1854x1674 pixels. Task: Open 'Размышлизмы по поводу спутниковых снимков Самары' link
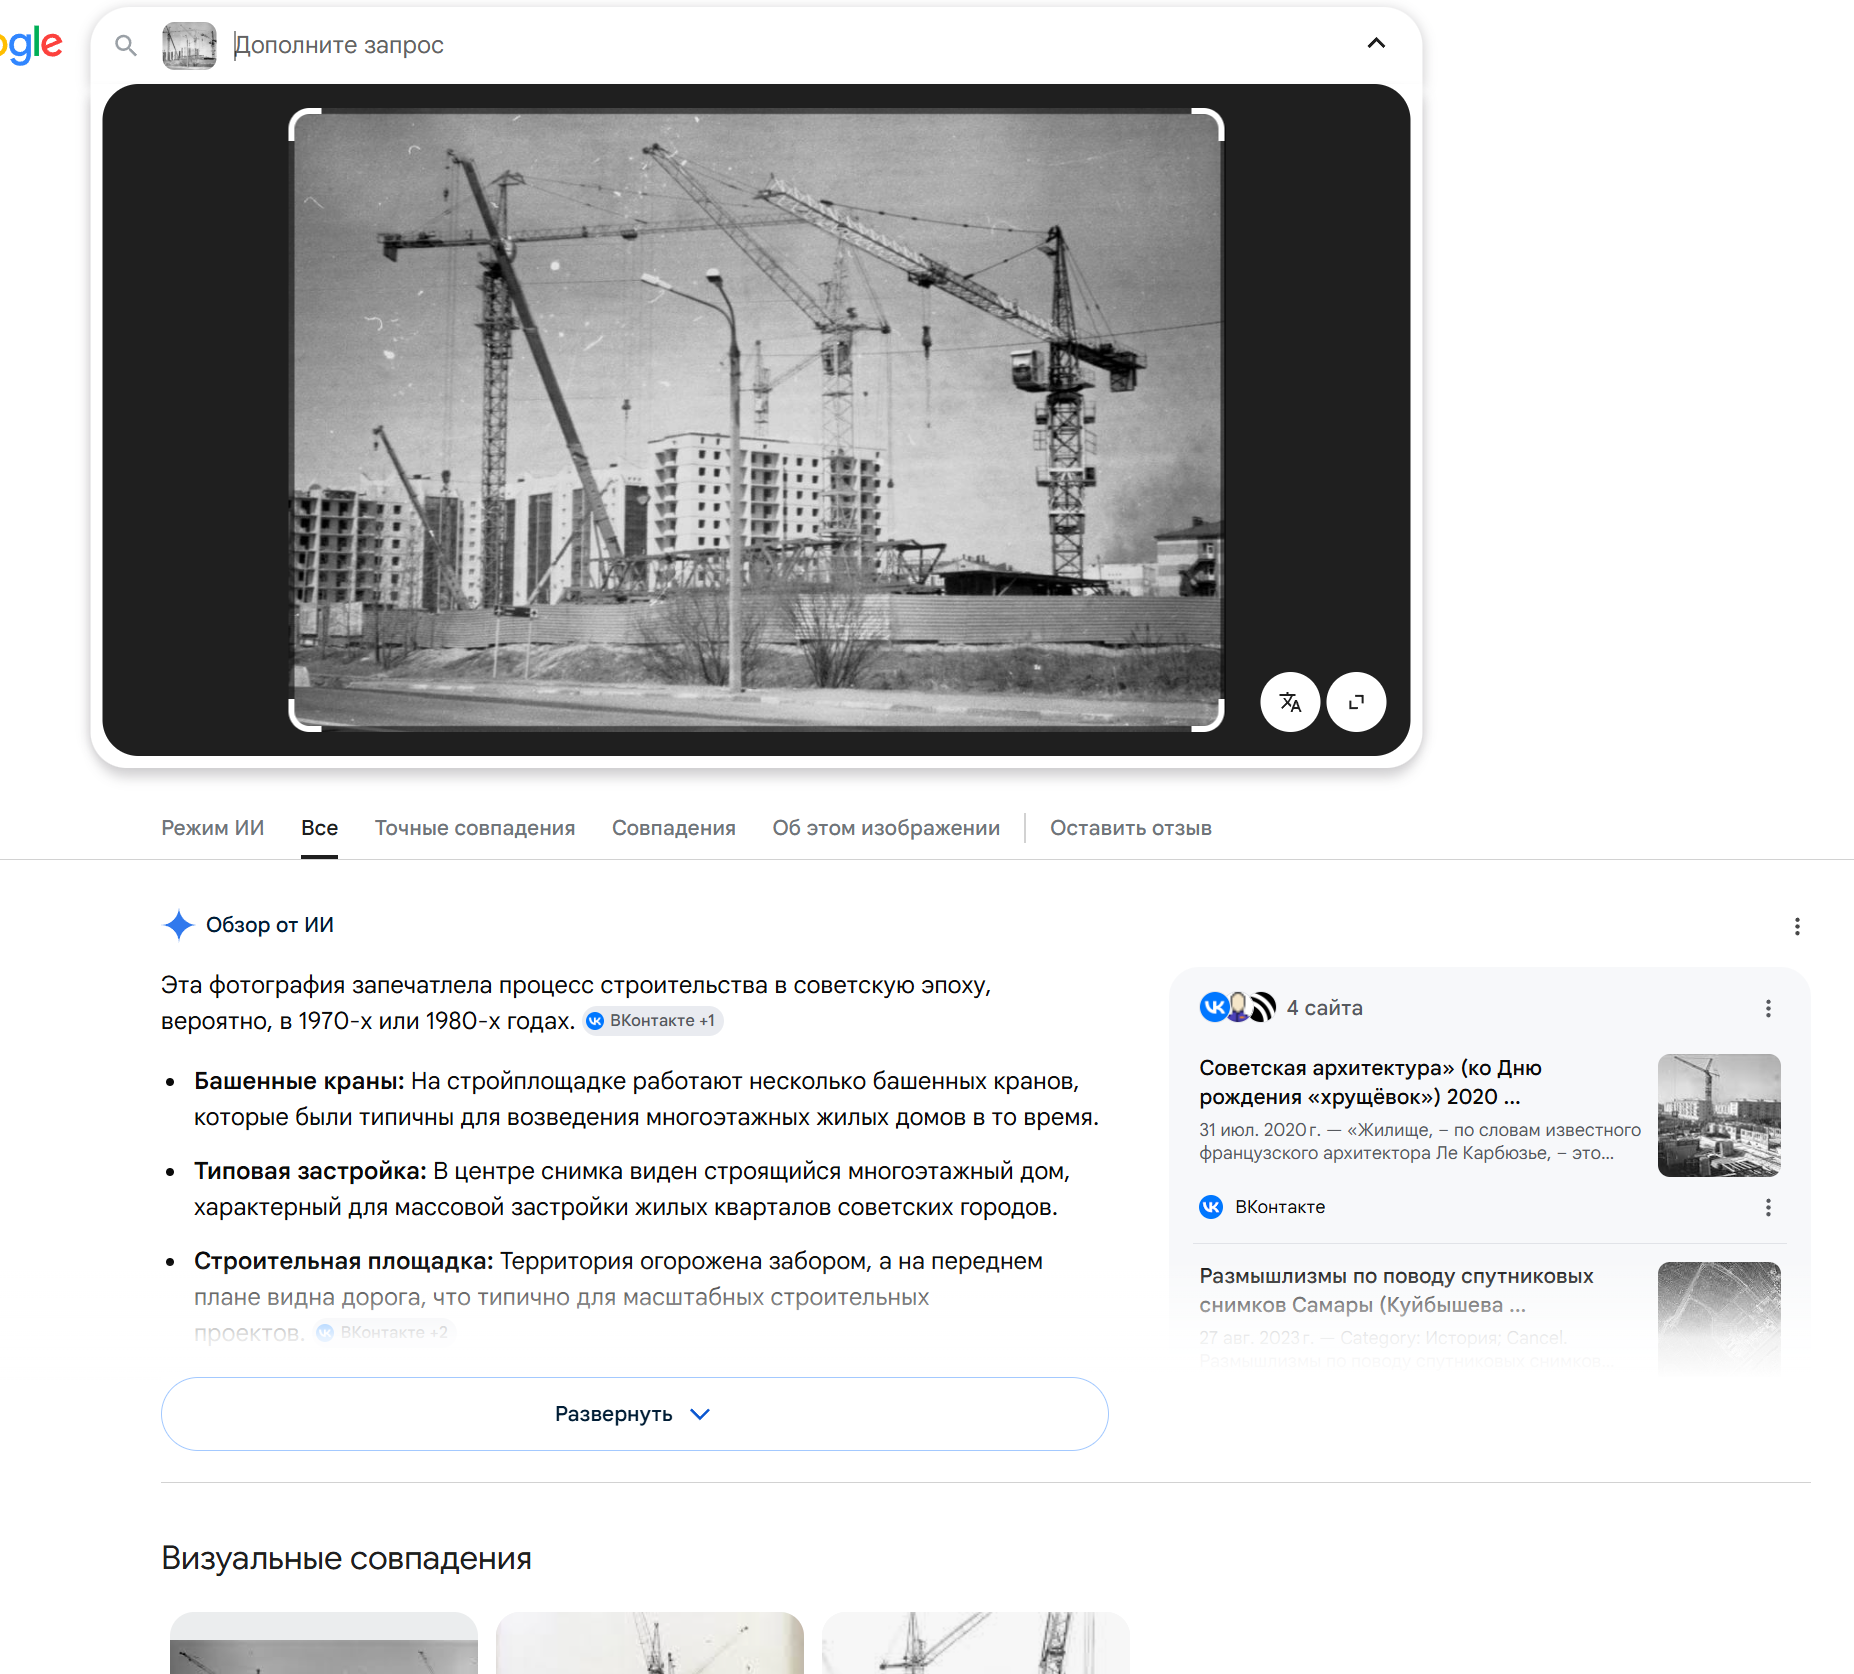1396,1290
